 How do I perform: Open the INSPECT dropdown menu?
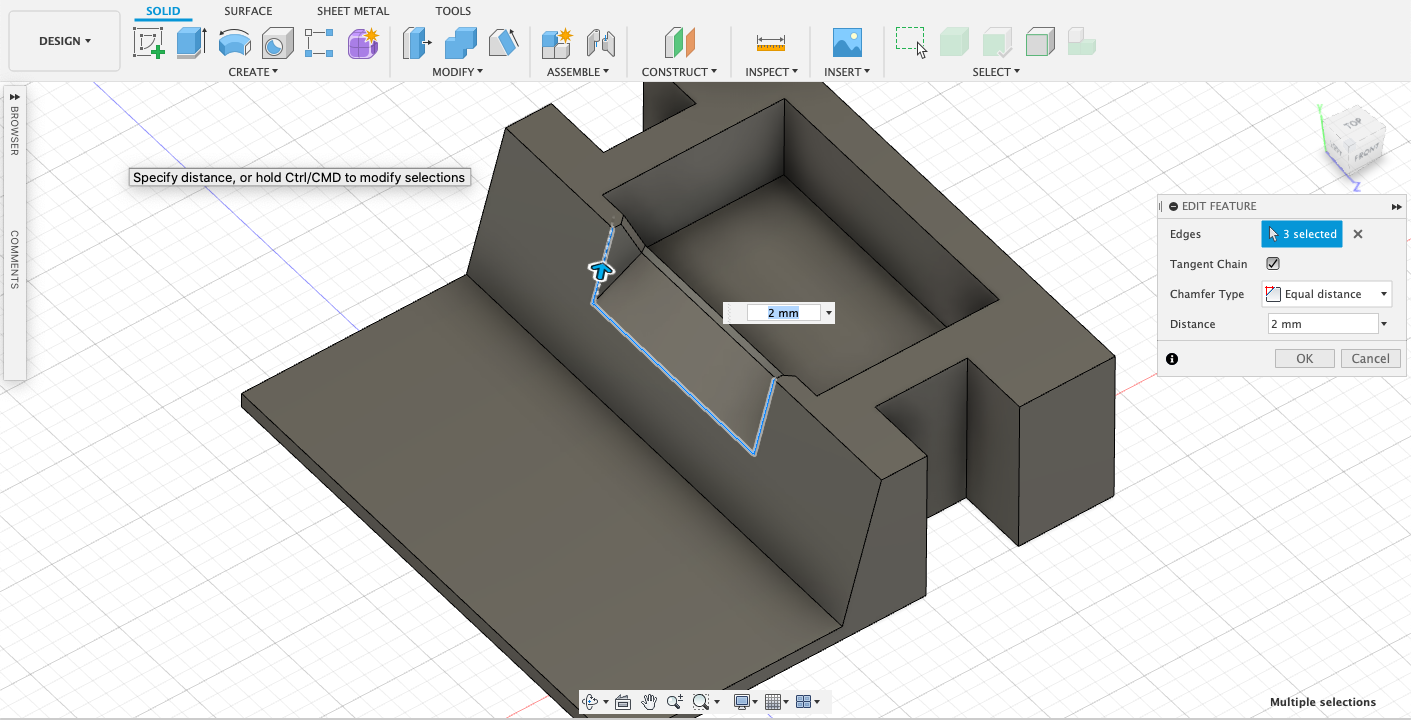coord(772,72)
